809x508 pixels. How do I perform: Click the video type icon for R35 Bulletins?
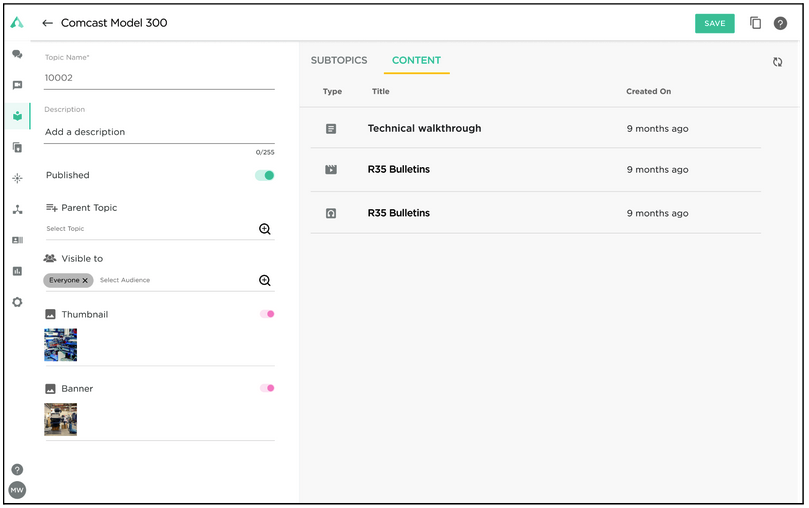point(331,170)
